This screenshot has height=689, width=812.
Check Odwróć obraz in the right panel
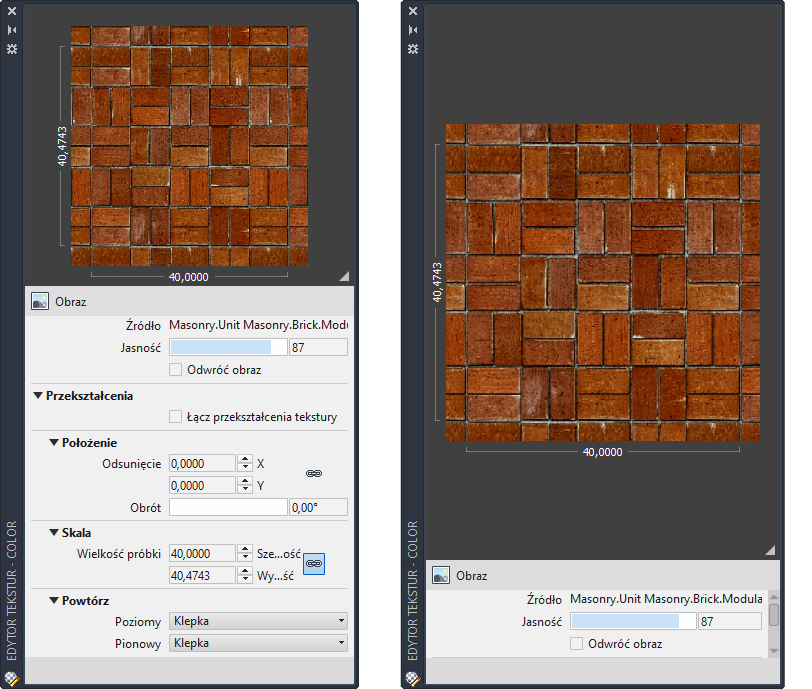coord(576,644)
